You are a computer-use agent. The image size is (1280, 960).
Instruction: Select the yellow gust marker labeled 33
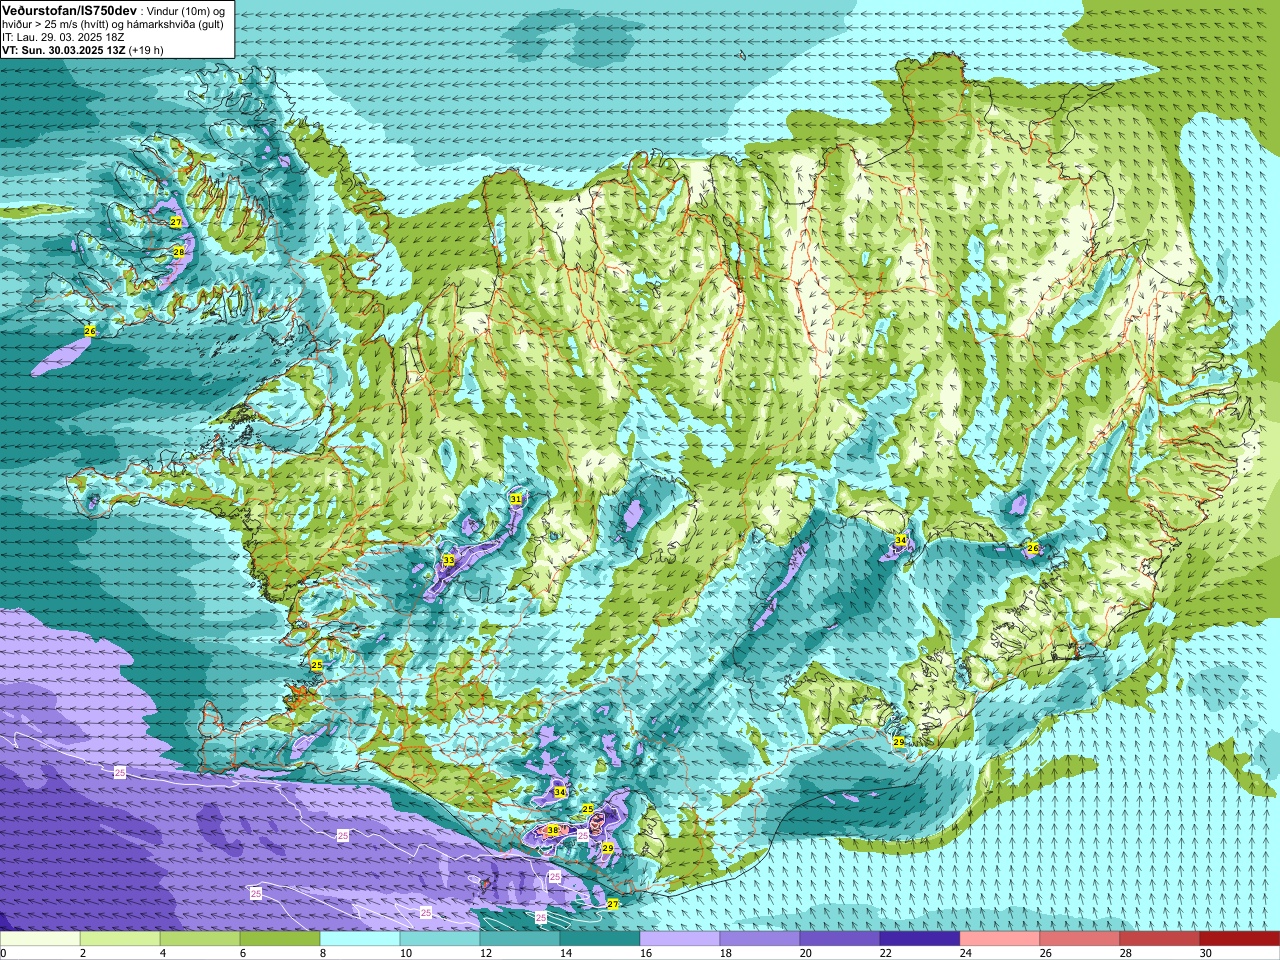point(448,560)
